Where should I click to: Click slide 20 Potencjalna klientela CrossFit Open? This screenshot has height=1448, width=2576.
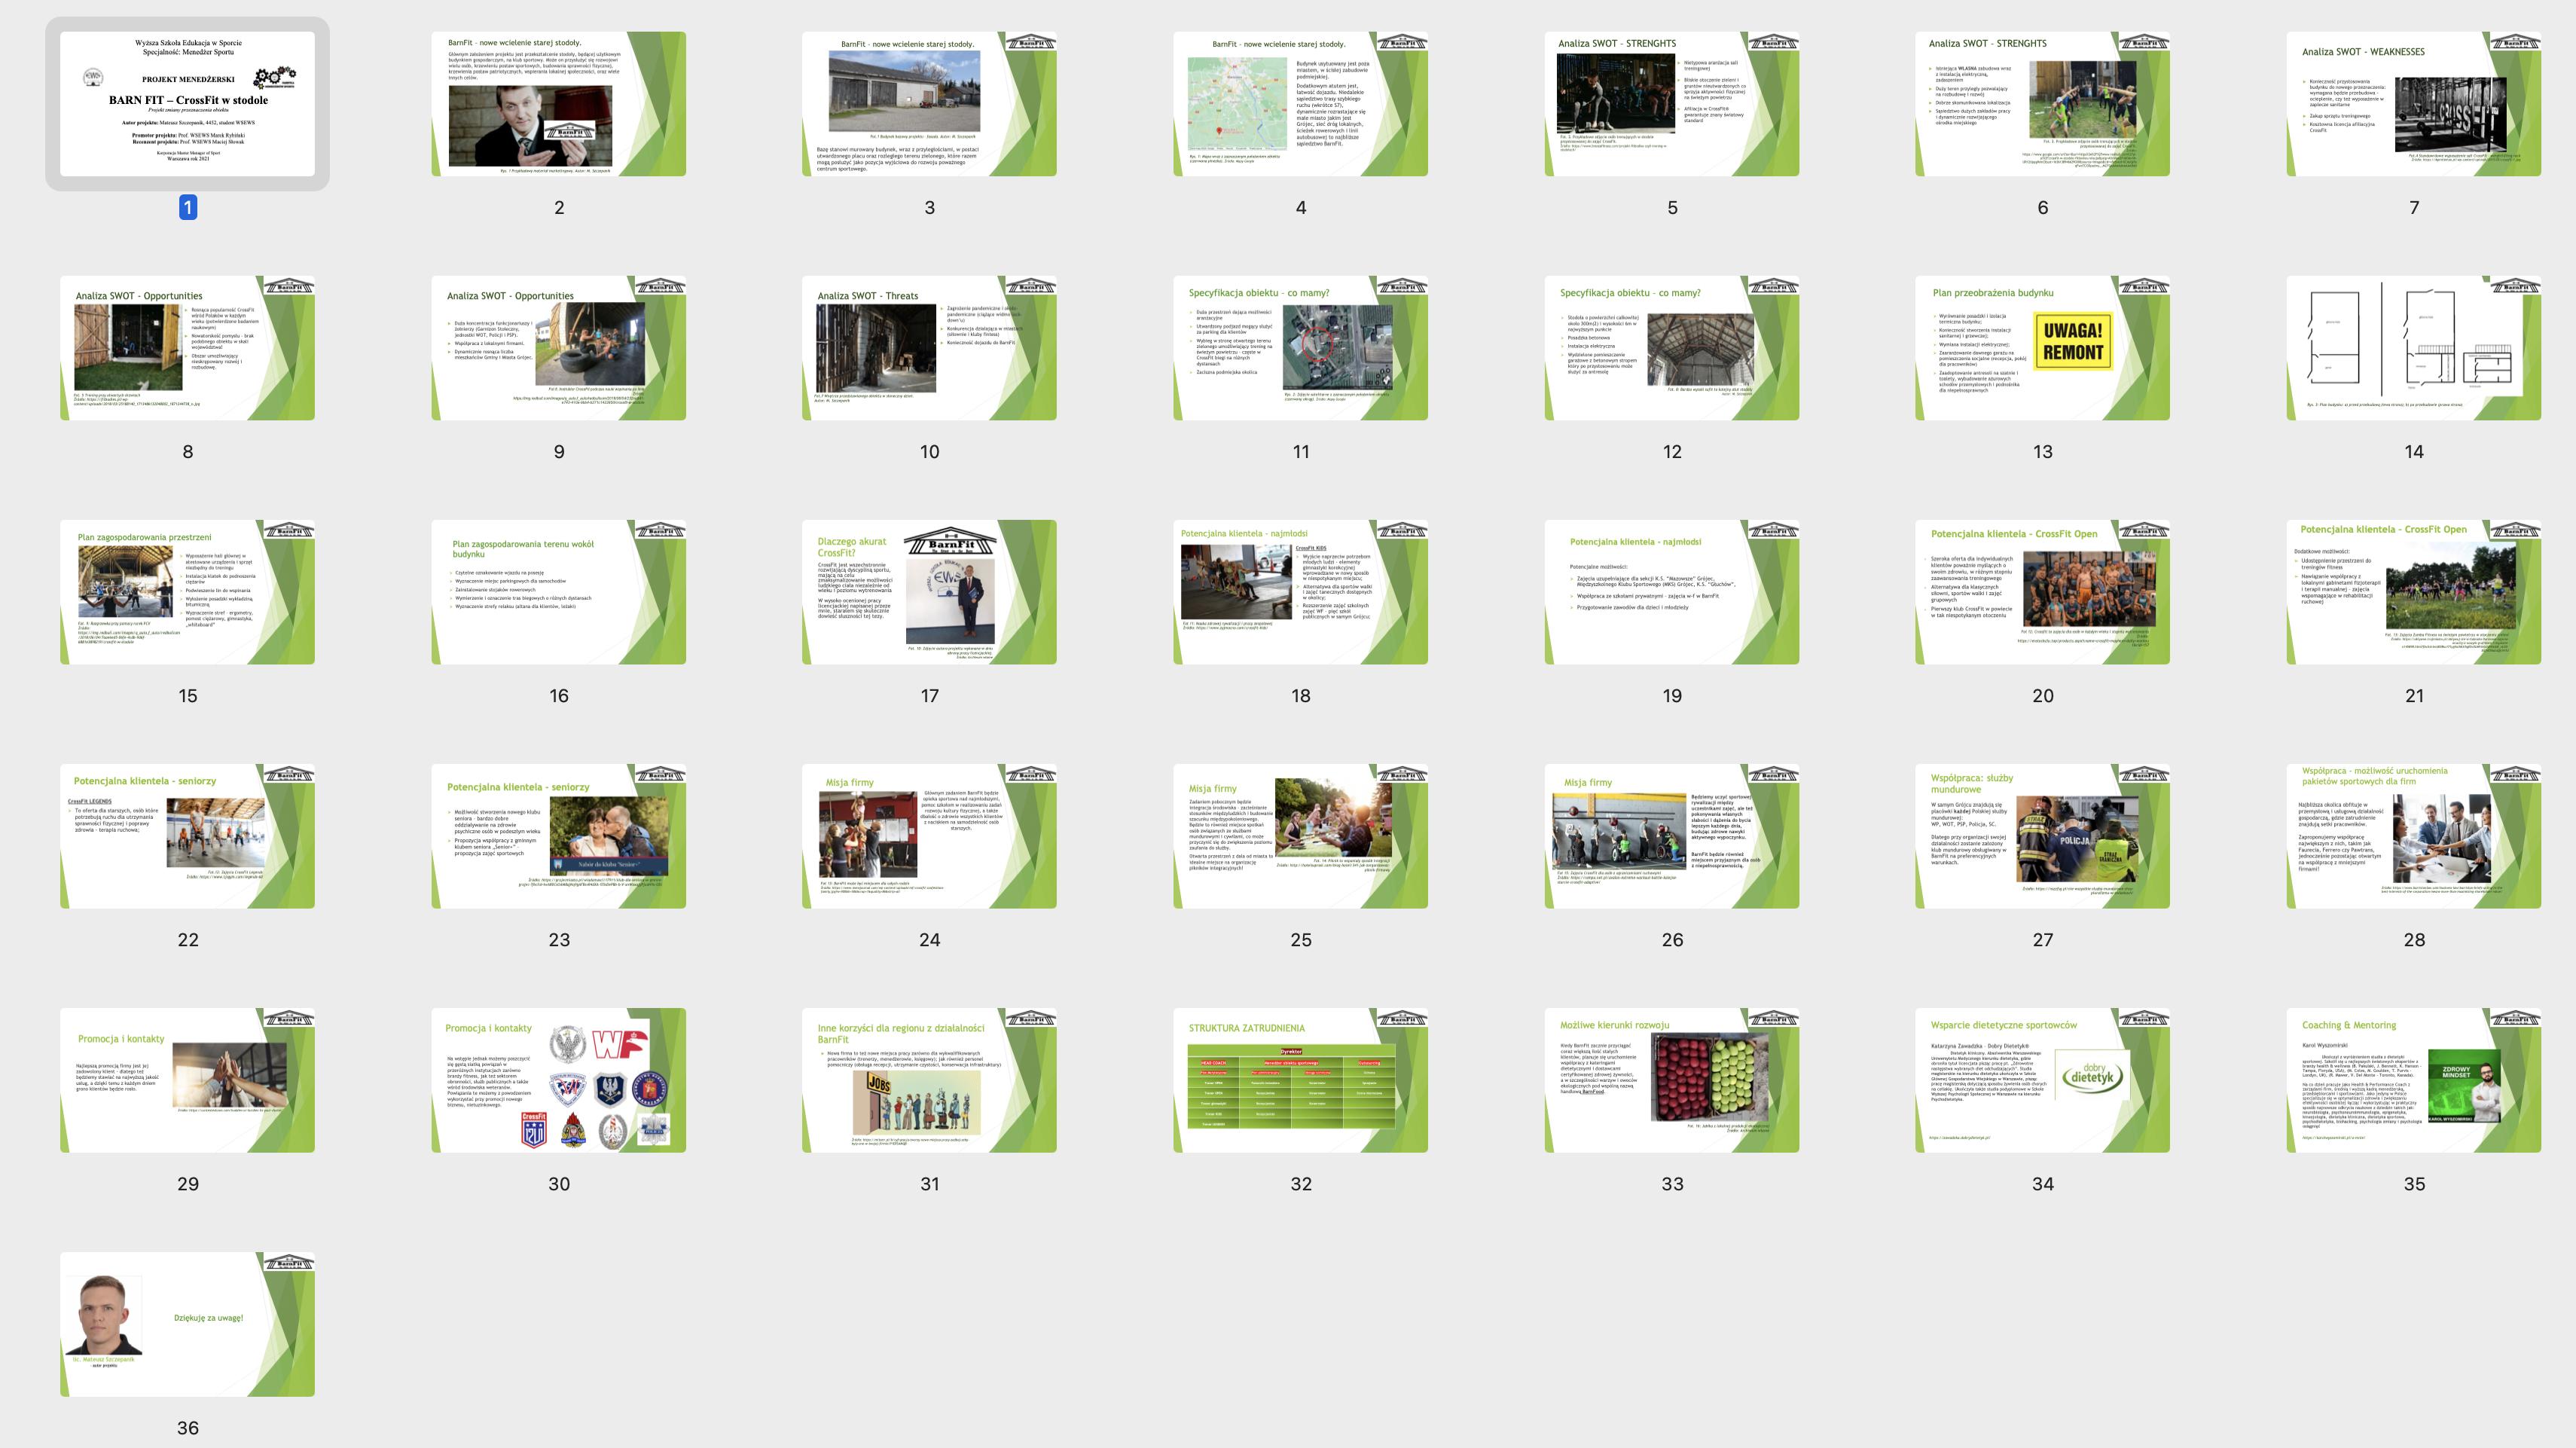(2042, 591)
